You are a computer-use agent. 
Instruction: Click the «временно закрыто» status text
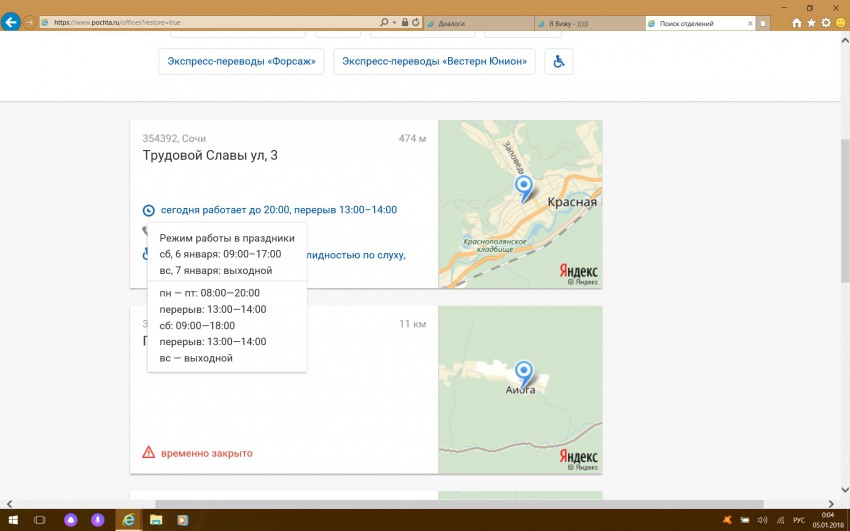coord(207,453)
